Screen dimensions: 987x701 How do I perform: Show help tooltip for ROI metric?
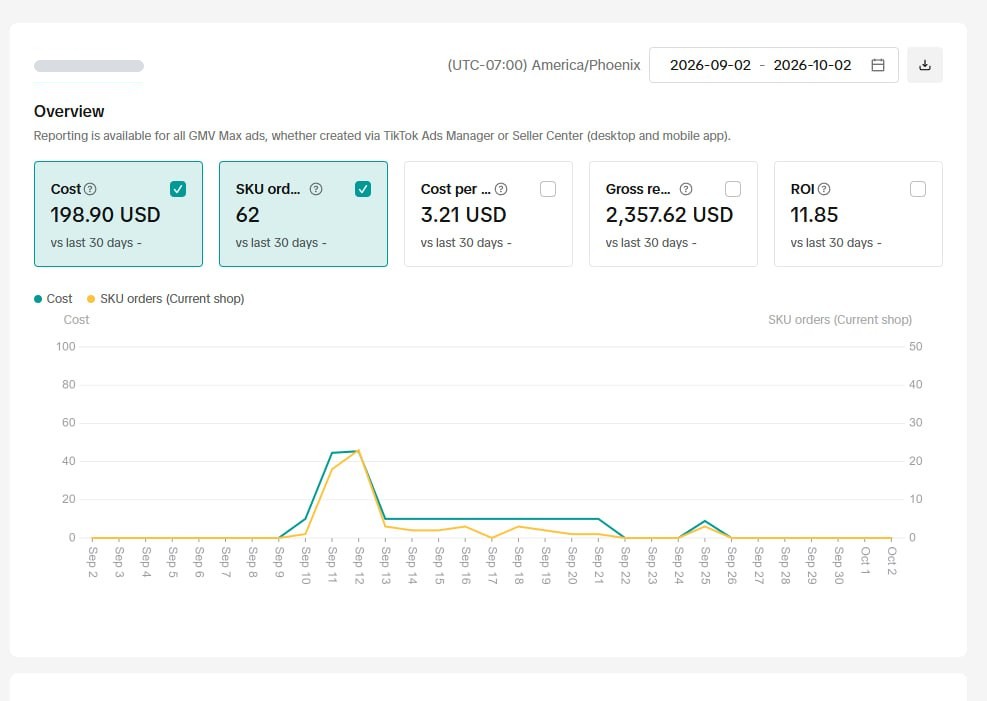pyautogui.click(x=824, y=189)
